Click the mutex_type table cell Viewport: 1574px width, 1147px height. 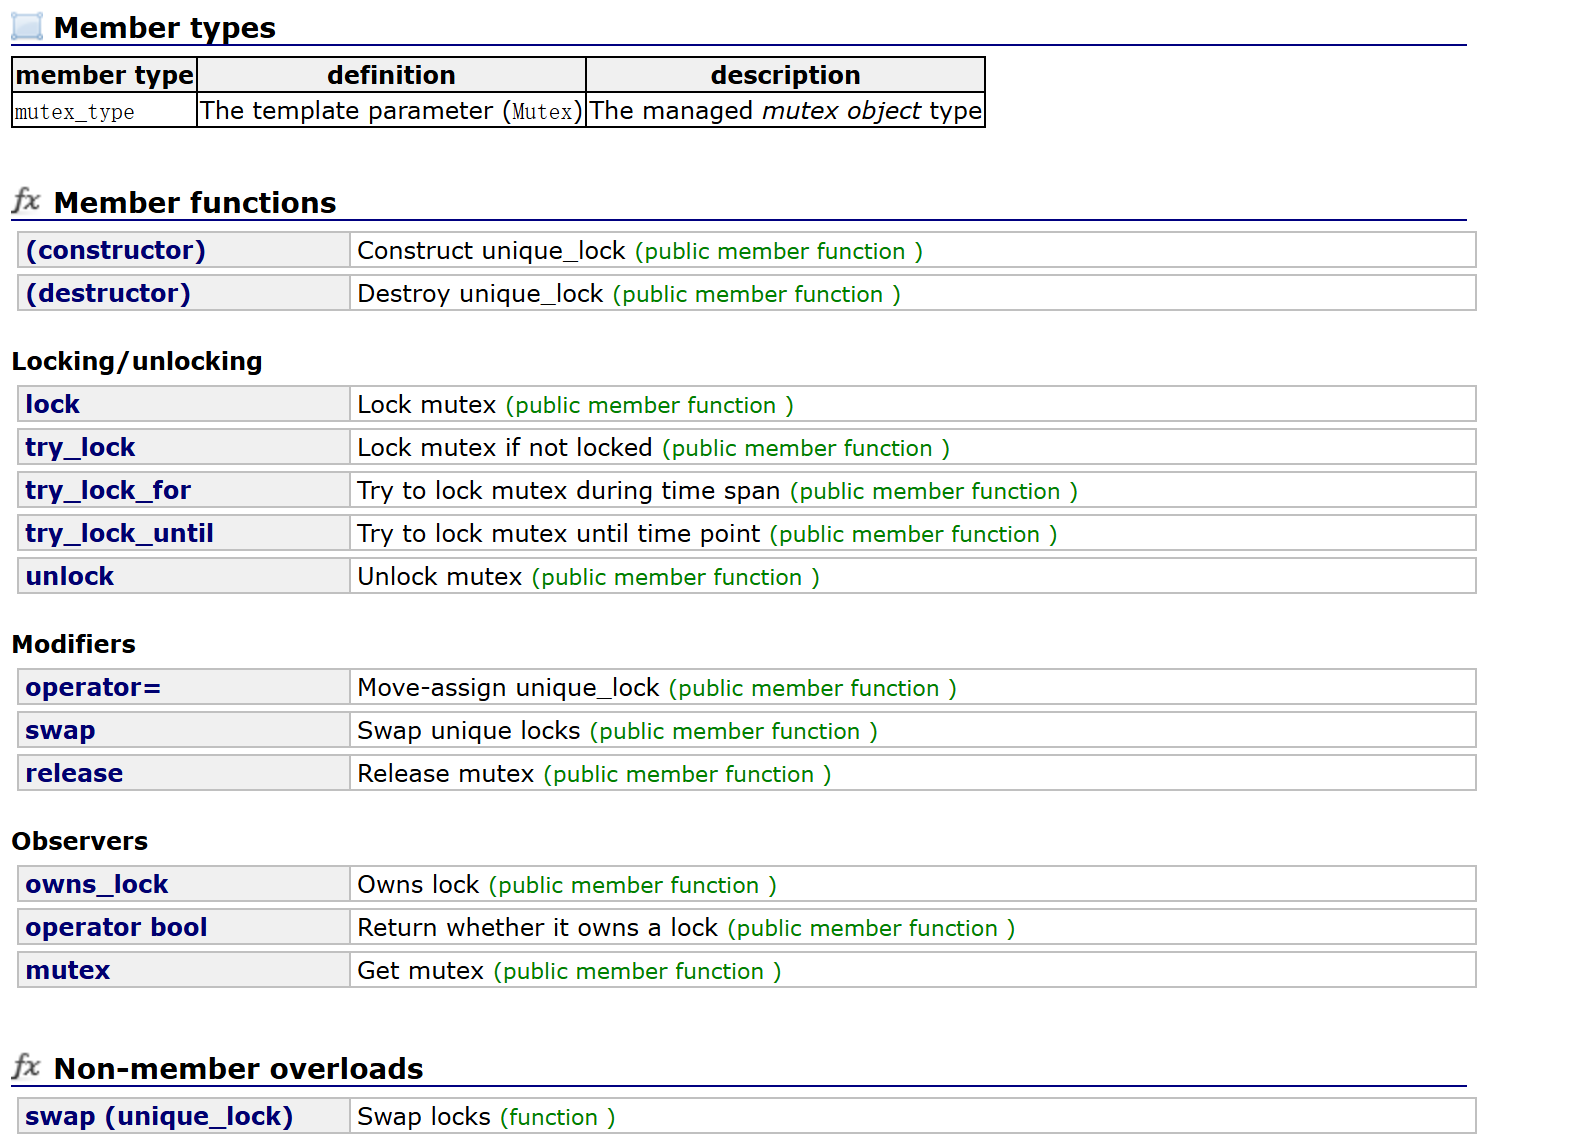coord(104,111)
